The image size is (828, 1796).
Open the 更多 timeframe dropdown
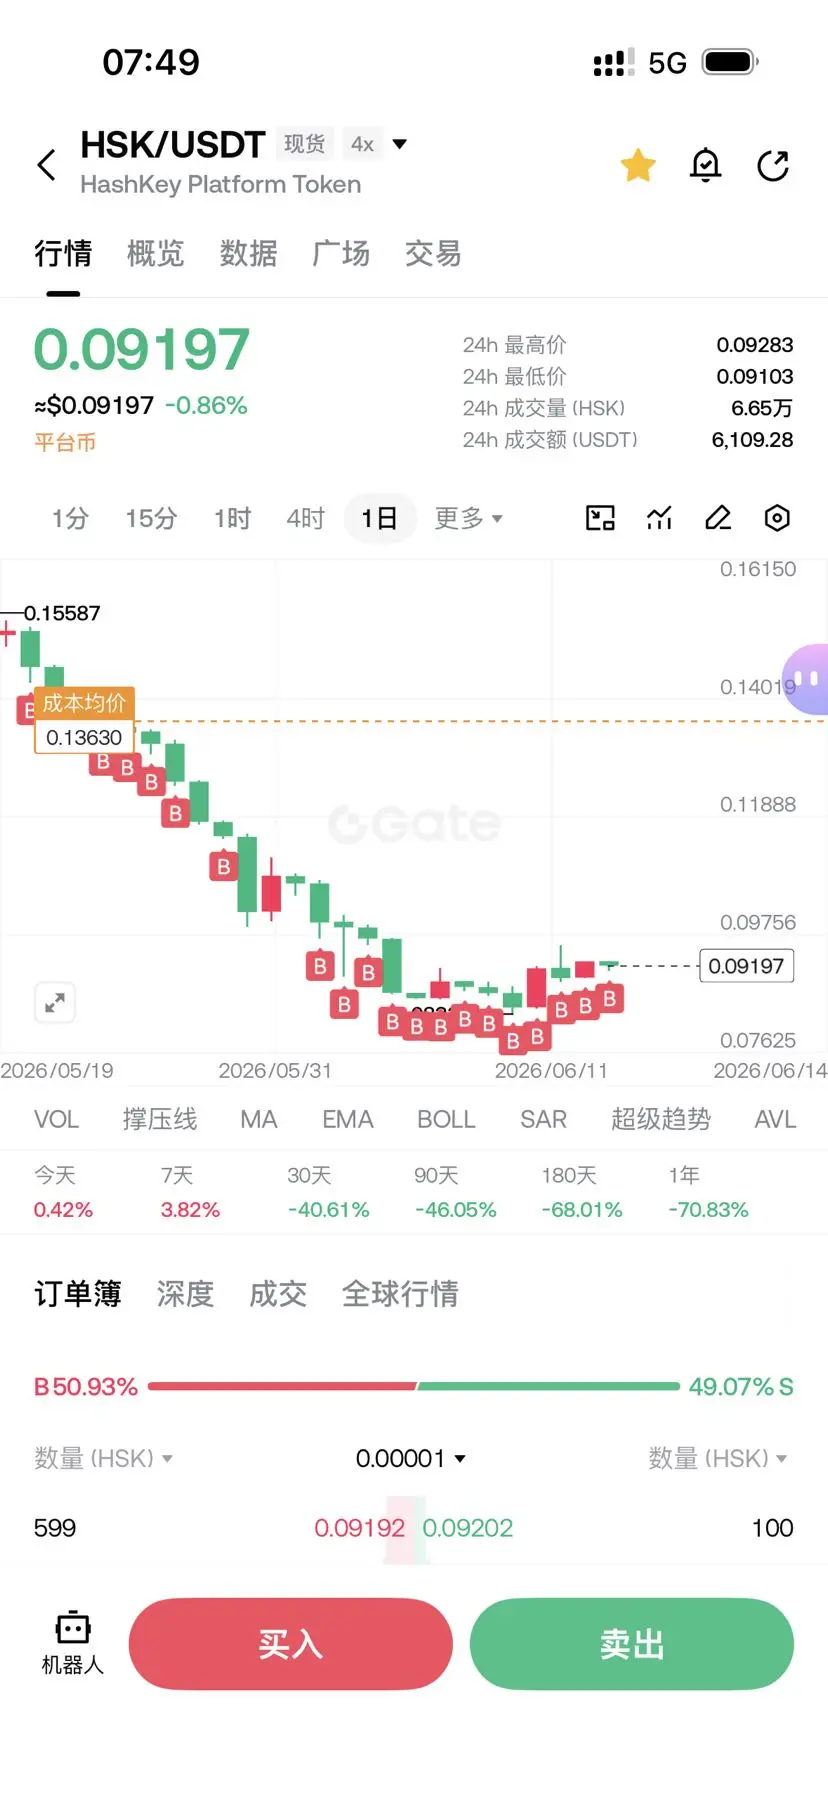[x=468, y=518]
